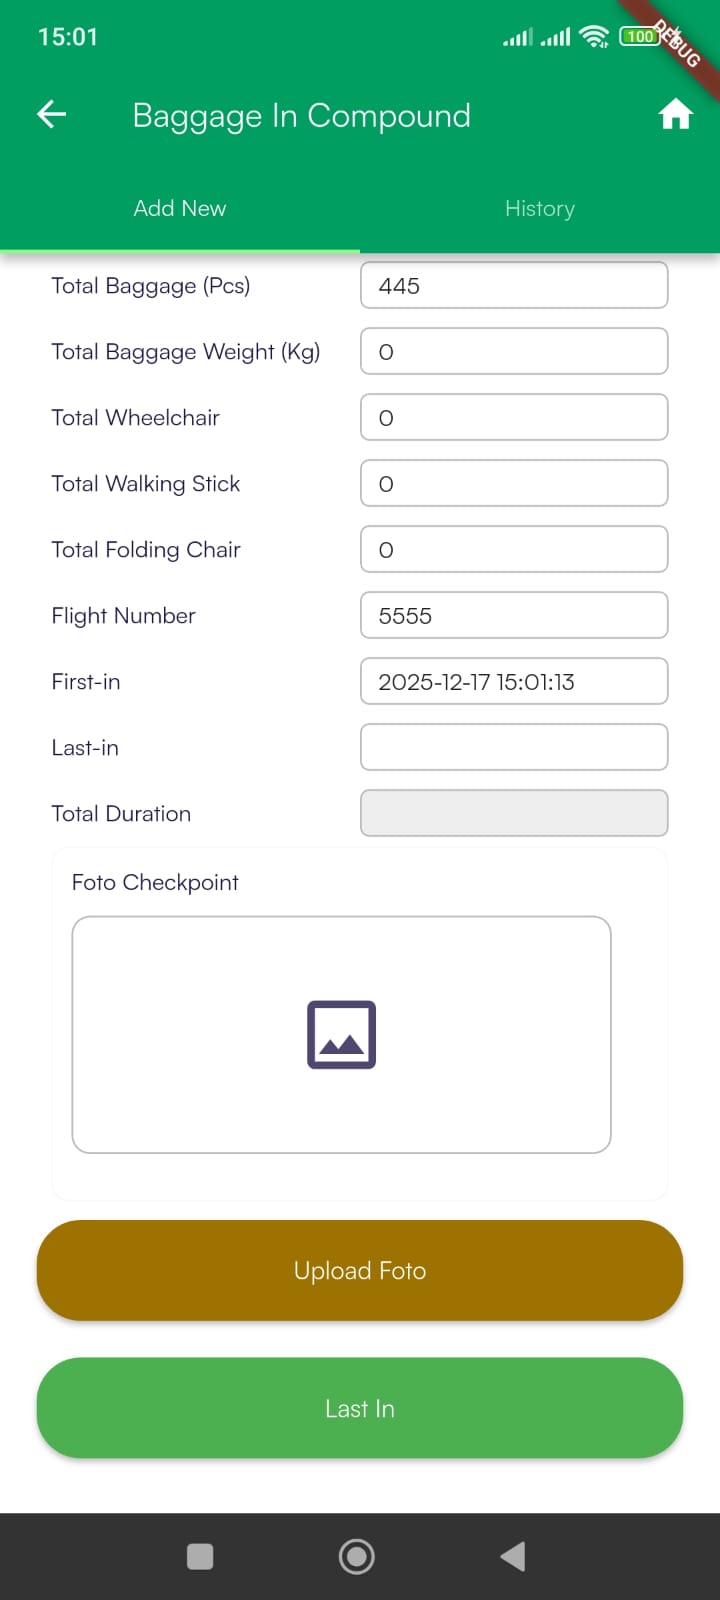
Task: Tap the image placeholder icon
Action: pyautogui.click(x=341, y=1034)
